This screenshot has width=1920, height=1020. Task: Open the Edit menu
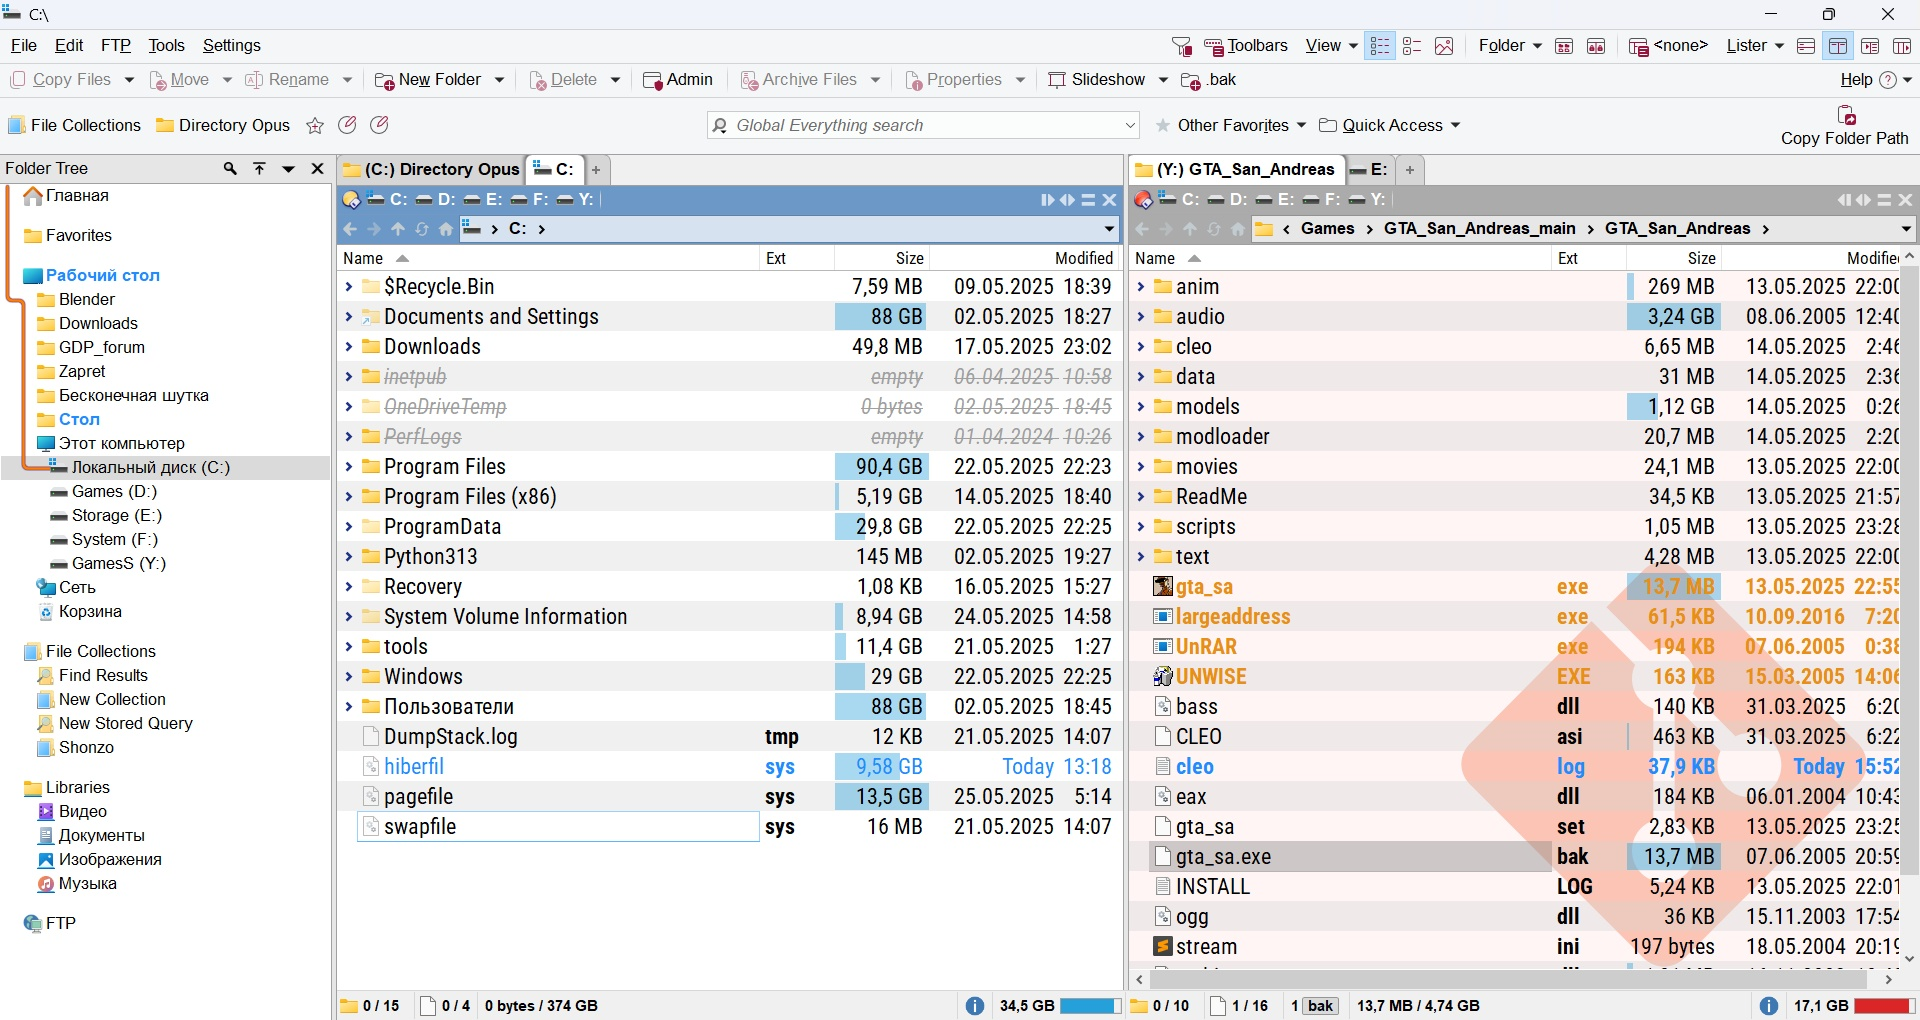(x=69, y=46)
